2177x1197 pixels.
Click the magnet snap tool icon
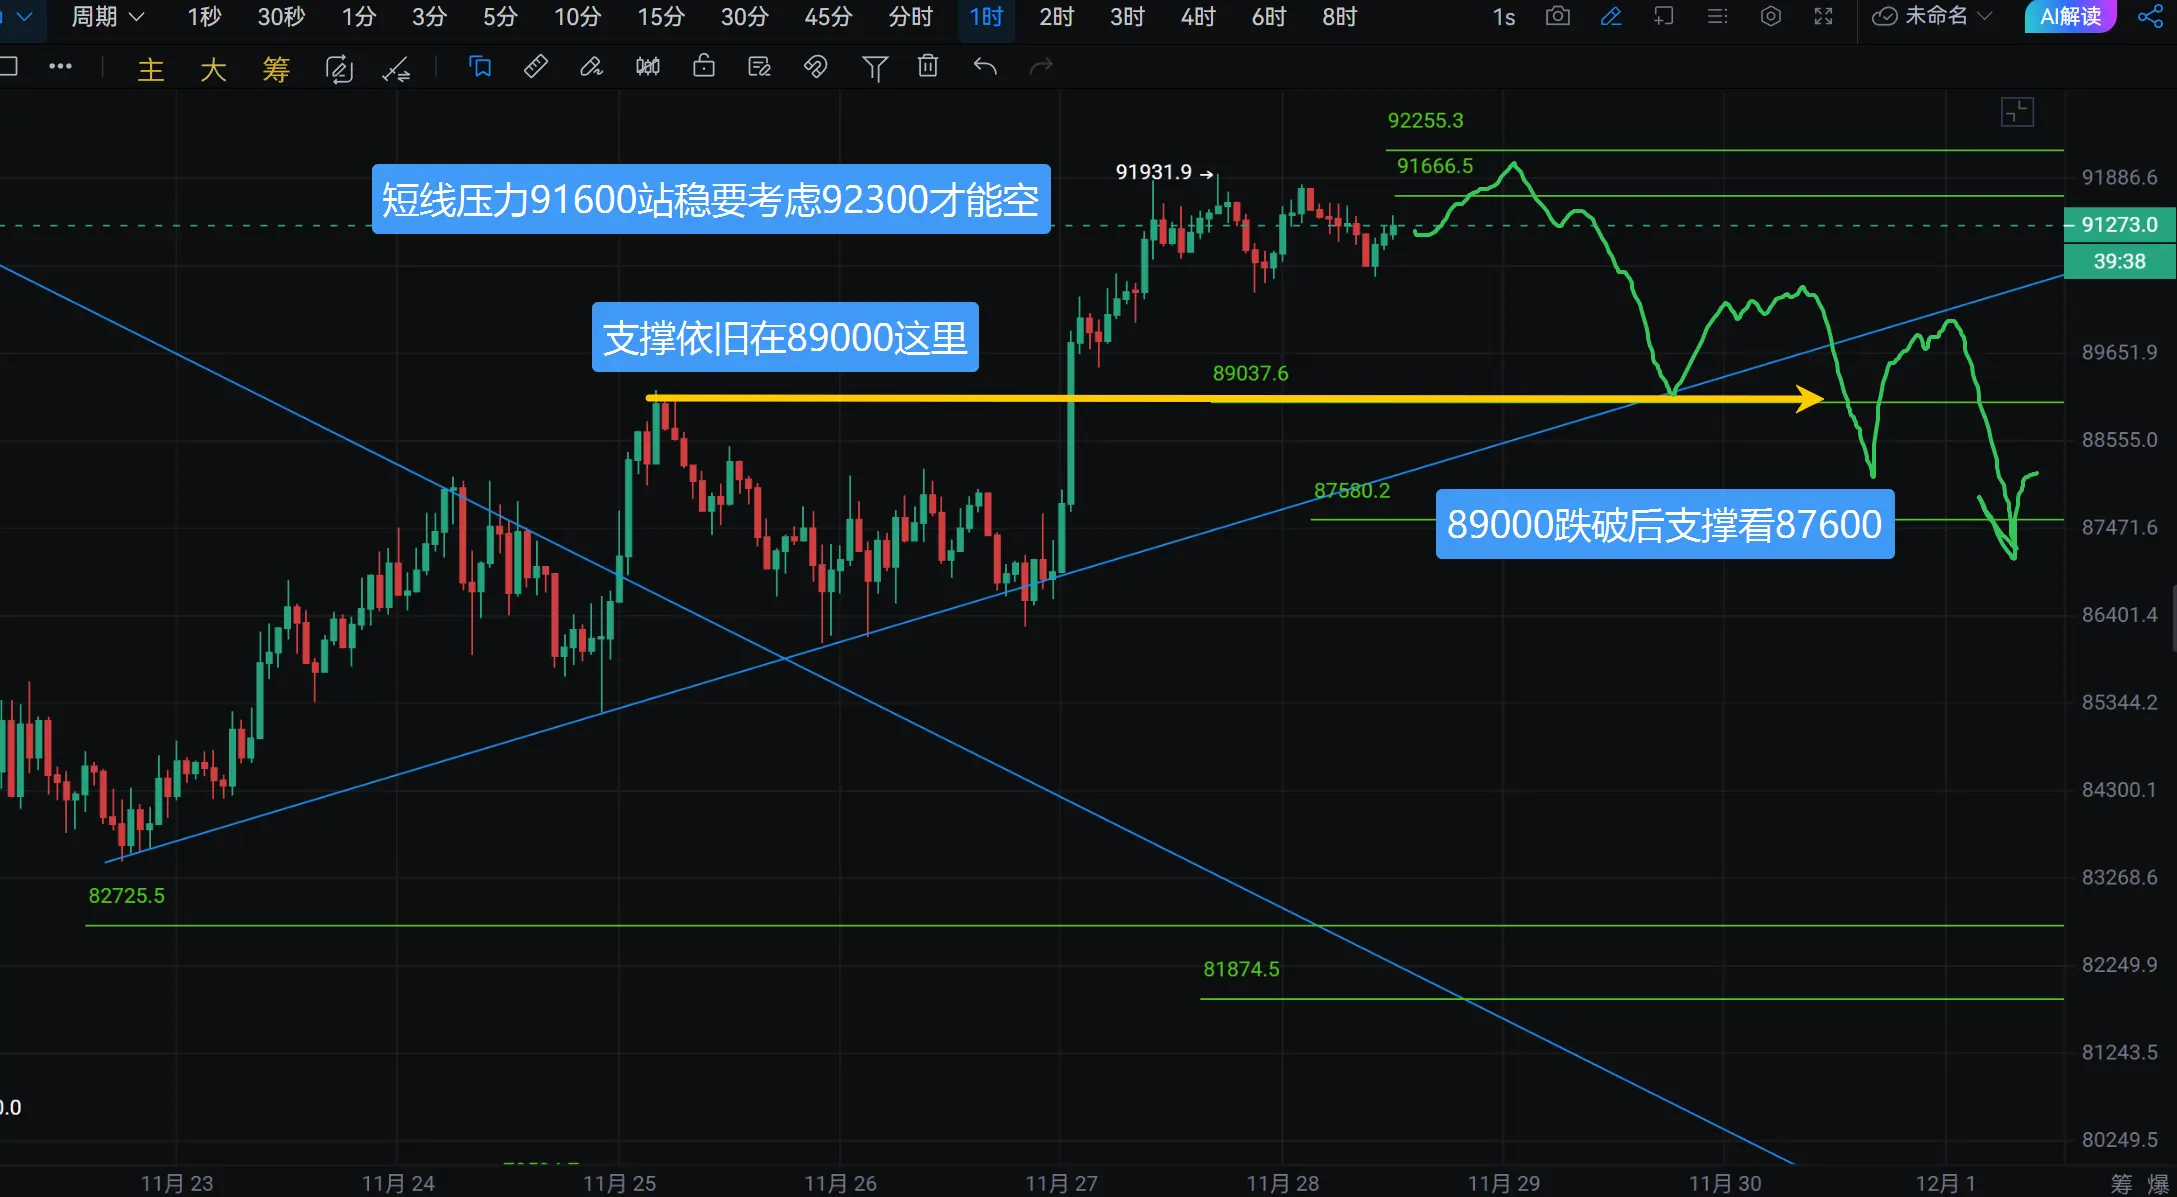[x=815, y=67]
